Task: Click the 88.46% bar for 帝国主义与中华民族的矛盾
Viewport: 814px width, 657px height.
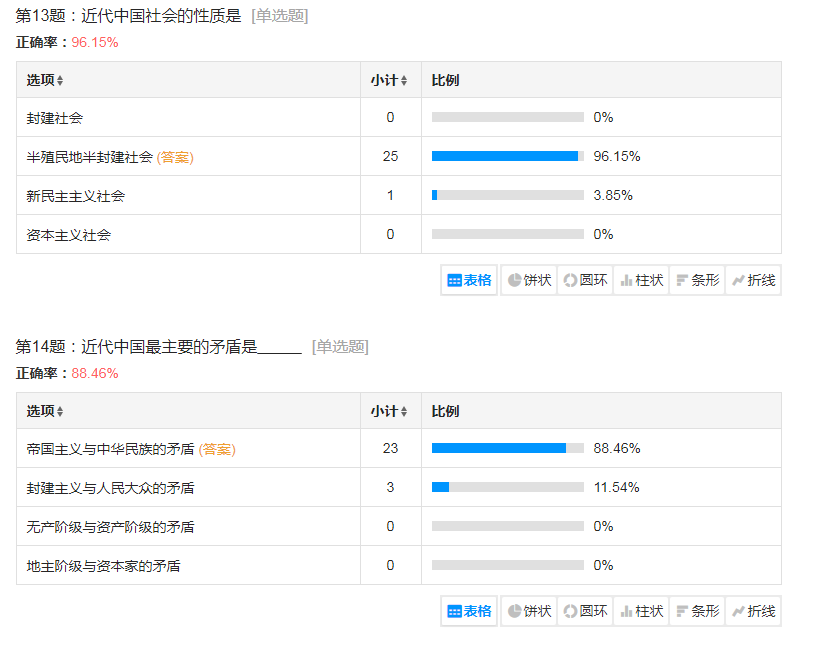Action: click(507, 448)
